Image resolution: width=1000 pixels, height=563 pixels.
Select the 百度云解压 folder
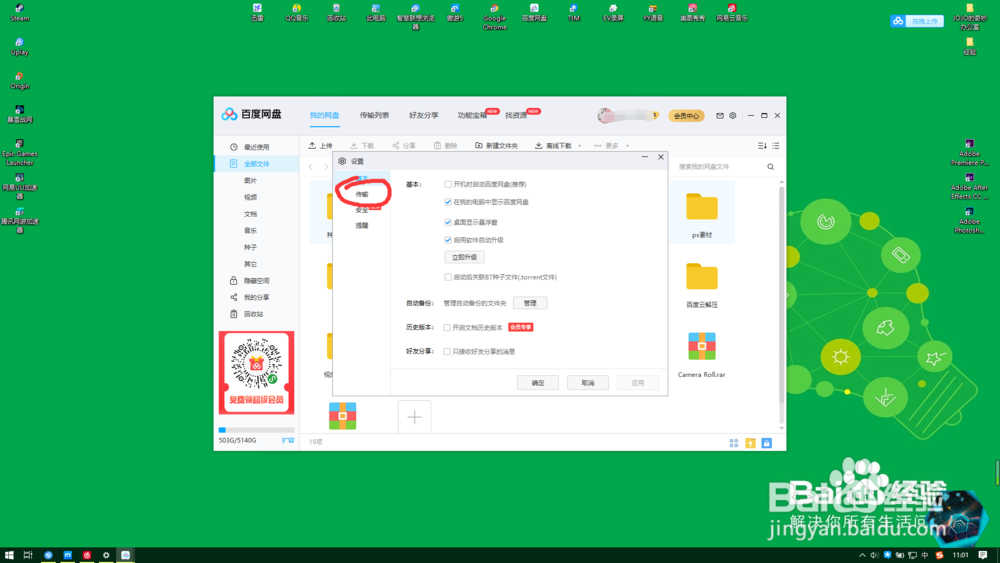tap(702, 285)
